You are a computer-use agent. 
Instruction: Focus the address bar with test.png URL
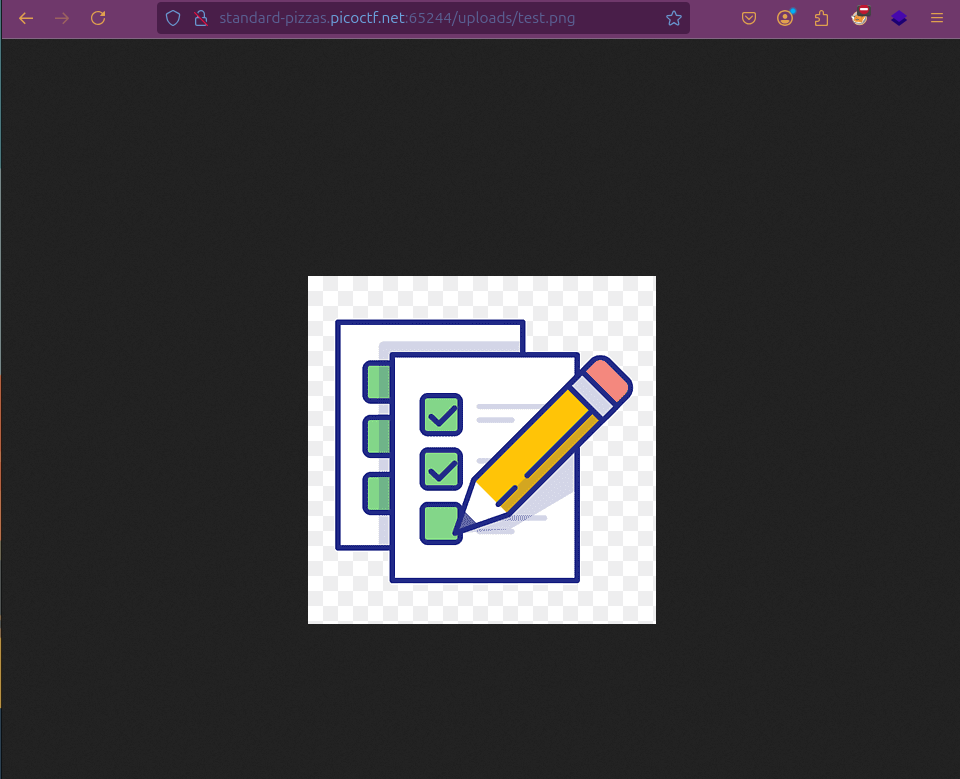click(x=420, y=18)
